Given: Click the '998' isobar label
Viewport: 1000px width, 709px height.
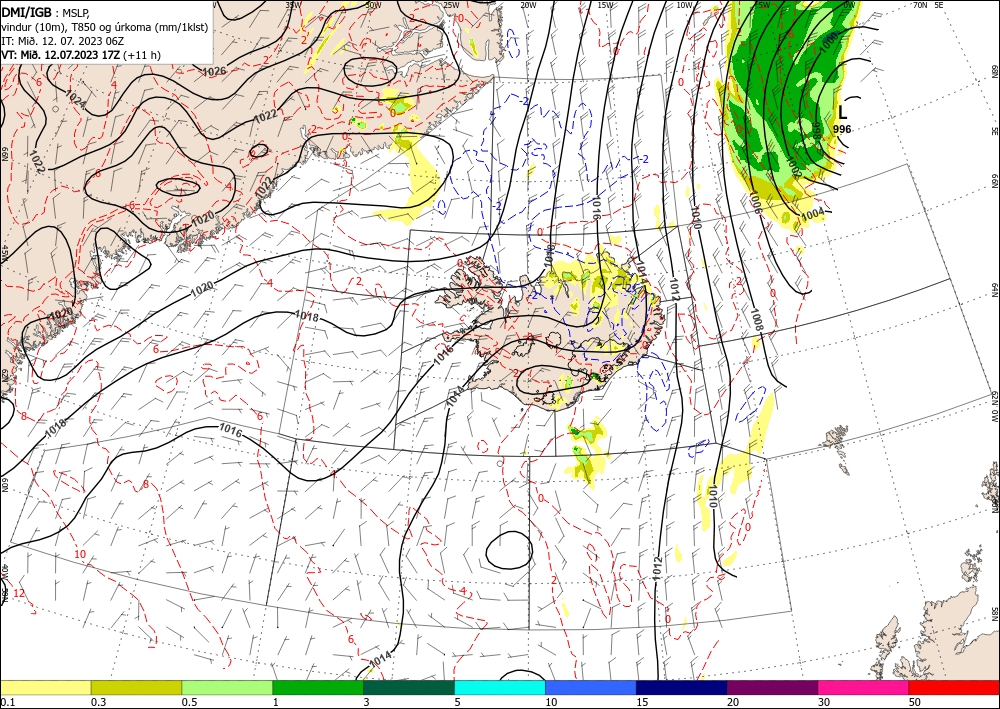Looking at the screenshot, I should point(816,130).
